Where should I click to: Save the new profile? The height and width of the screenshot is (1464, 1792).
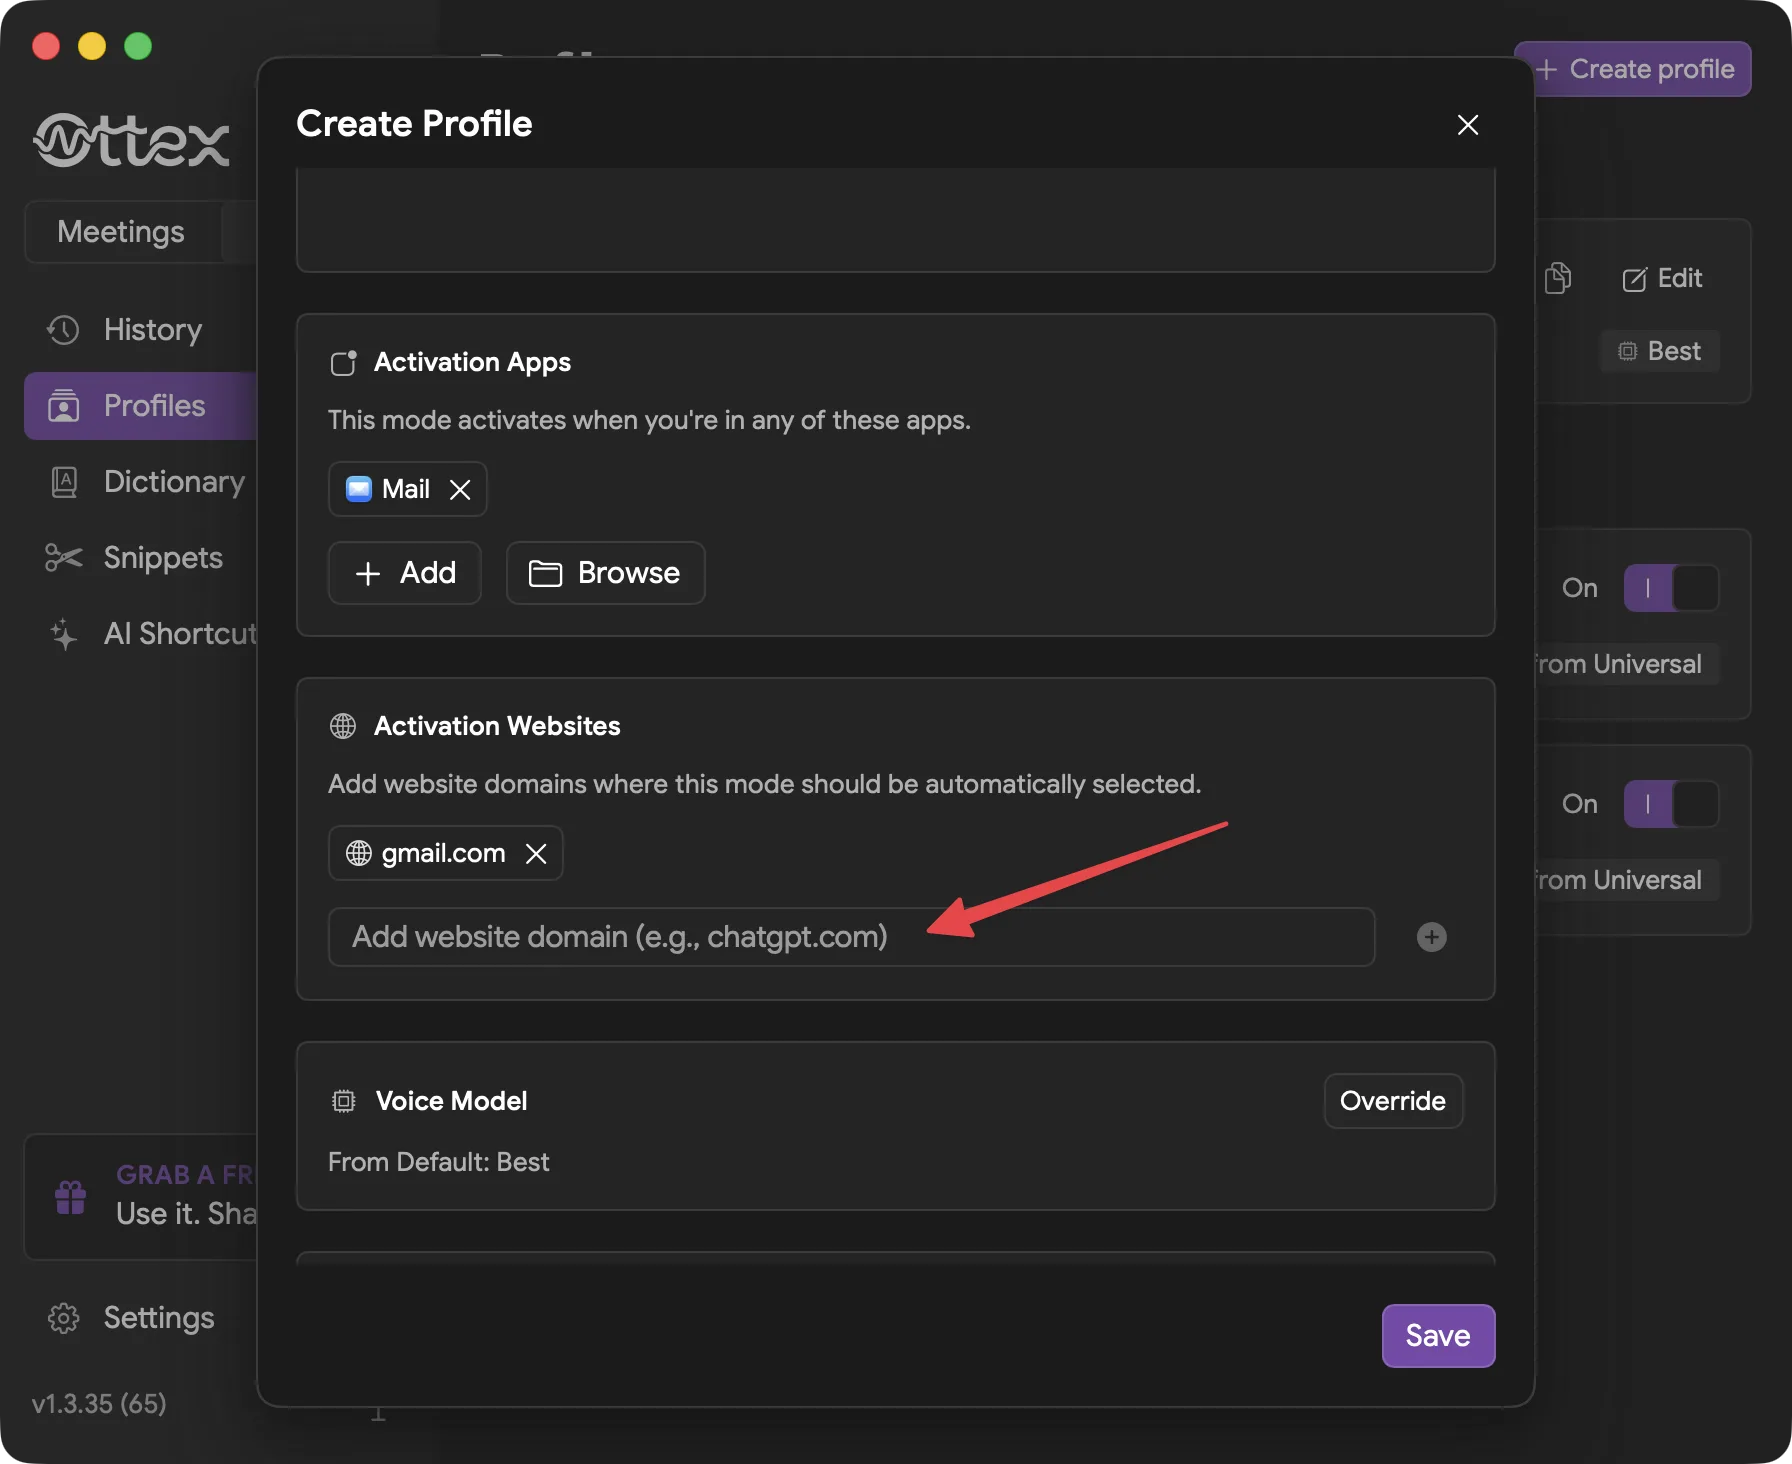coord(1438,1336)
